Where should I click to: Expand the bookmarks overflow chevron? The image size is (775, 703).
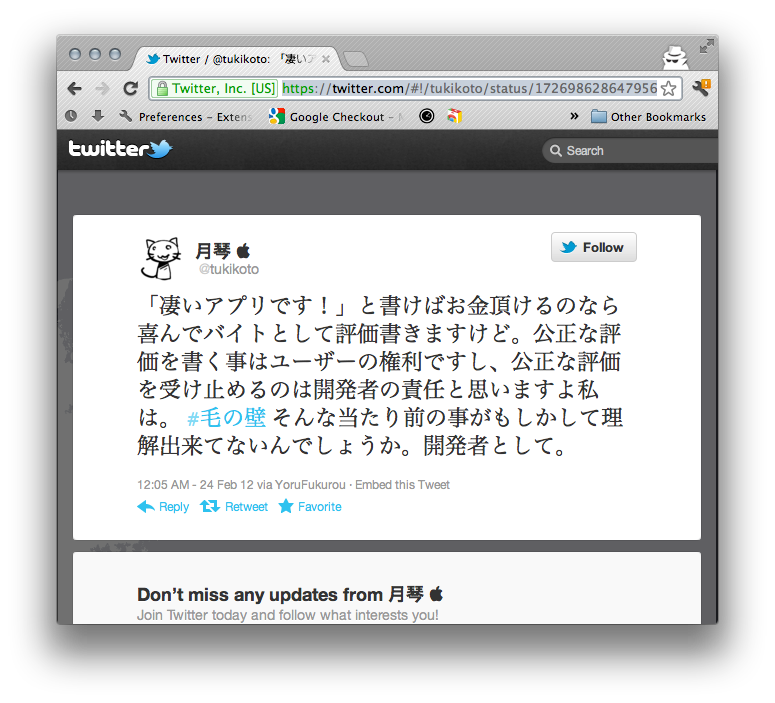tap(574, 116)
